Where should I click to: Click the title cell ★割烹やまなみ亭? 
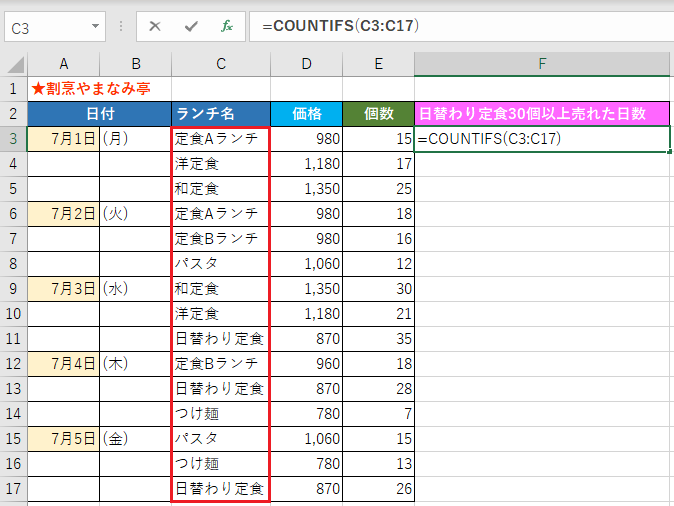pyautogui.click(x=91, y=89)
